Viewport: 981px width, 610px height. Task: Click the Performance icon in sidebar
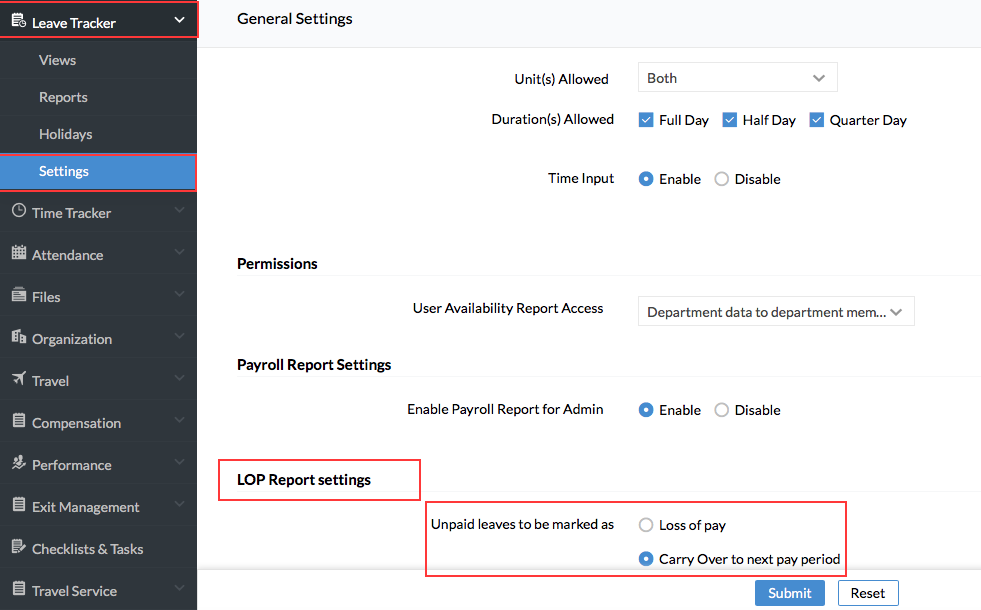19,463
